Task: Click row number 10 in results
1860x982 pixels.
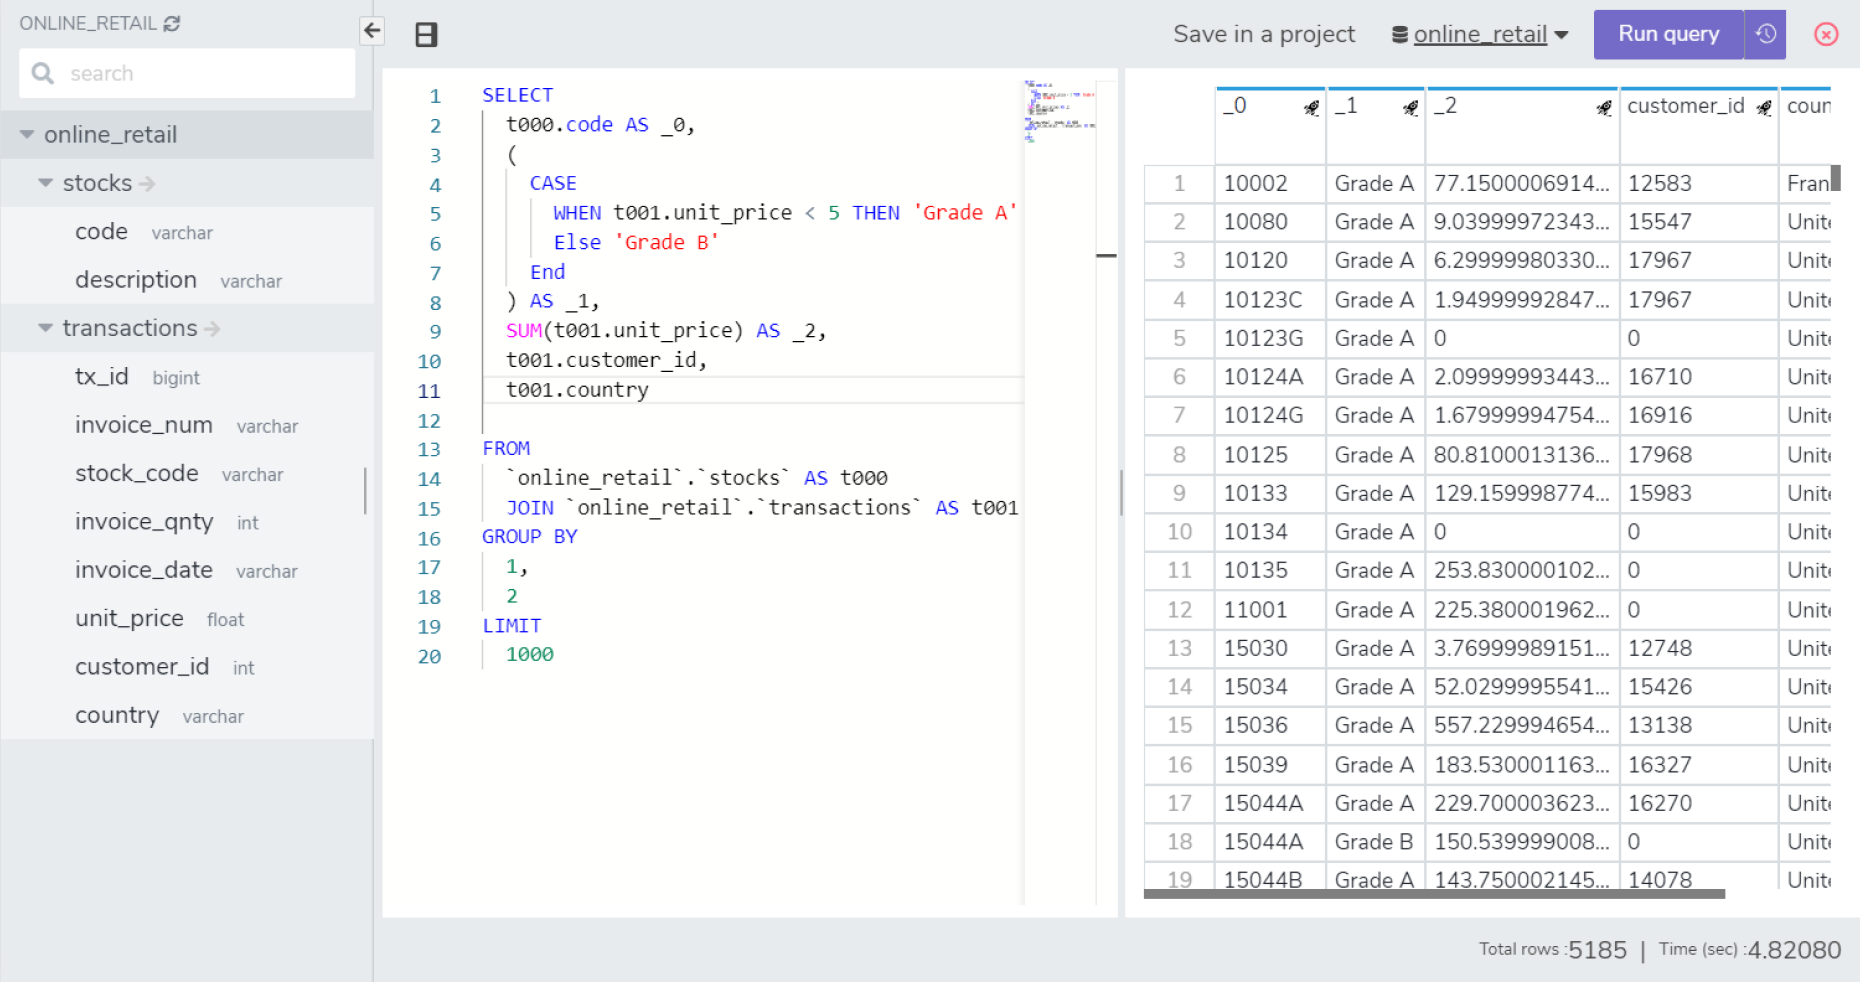Action: (x=1180, y=532)
